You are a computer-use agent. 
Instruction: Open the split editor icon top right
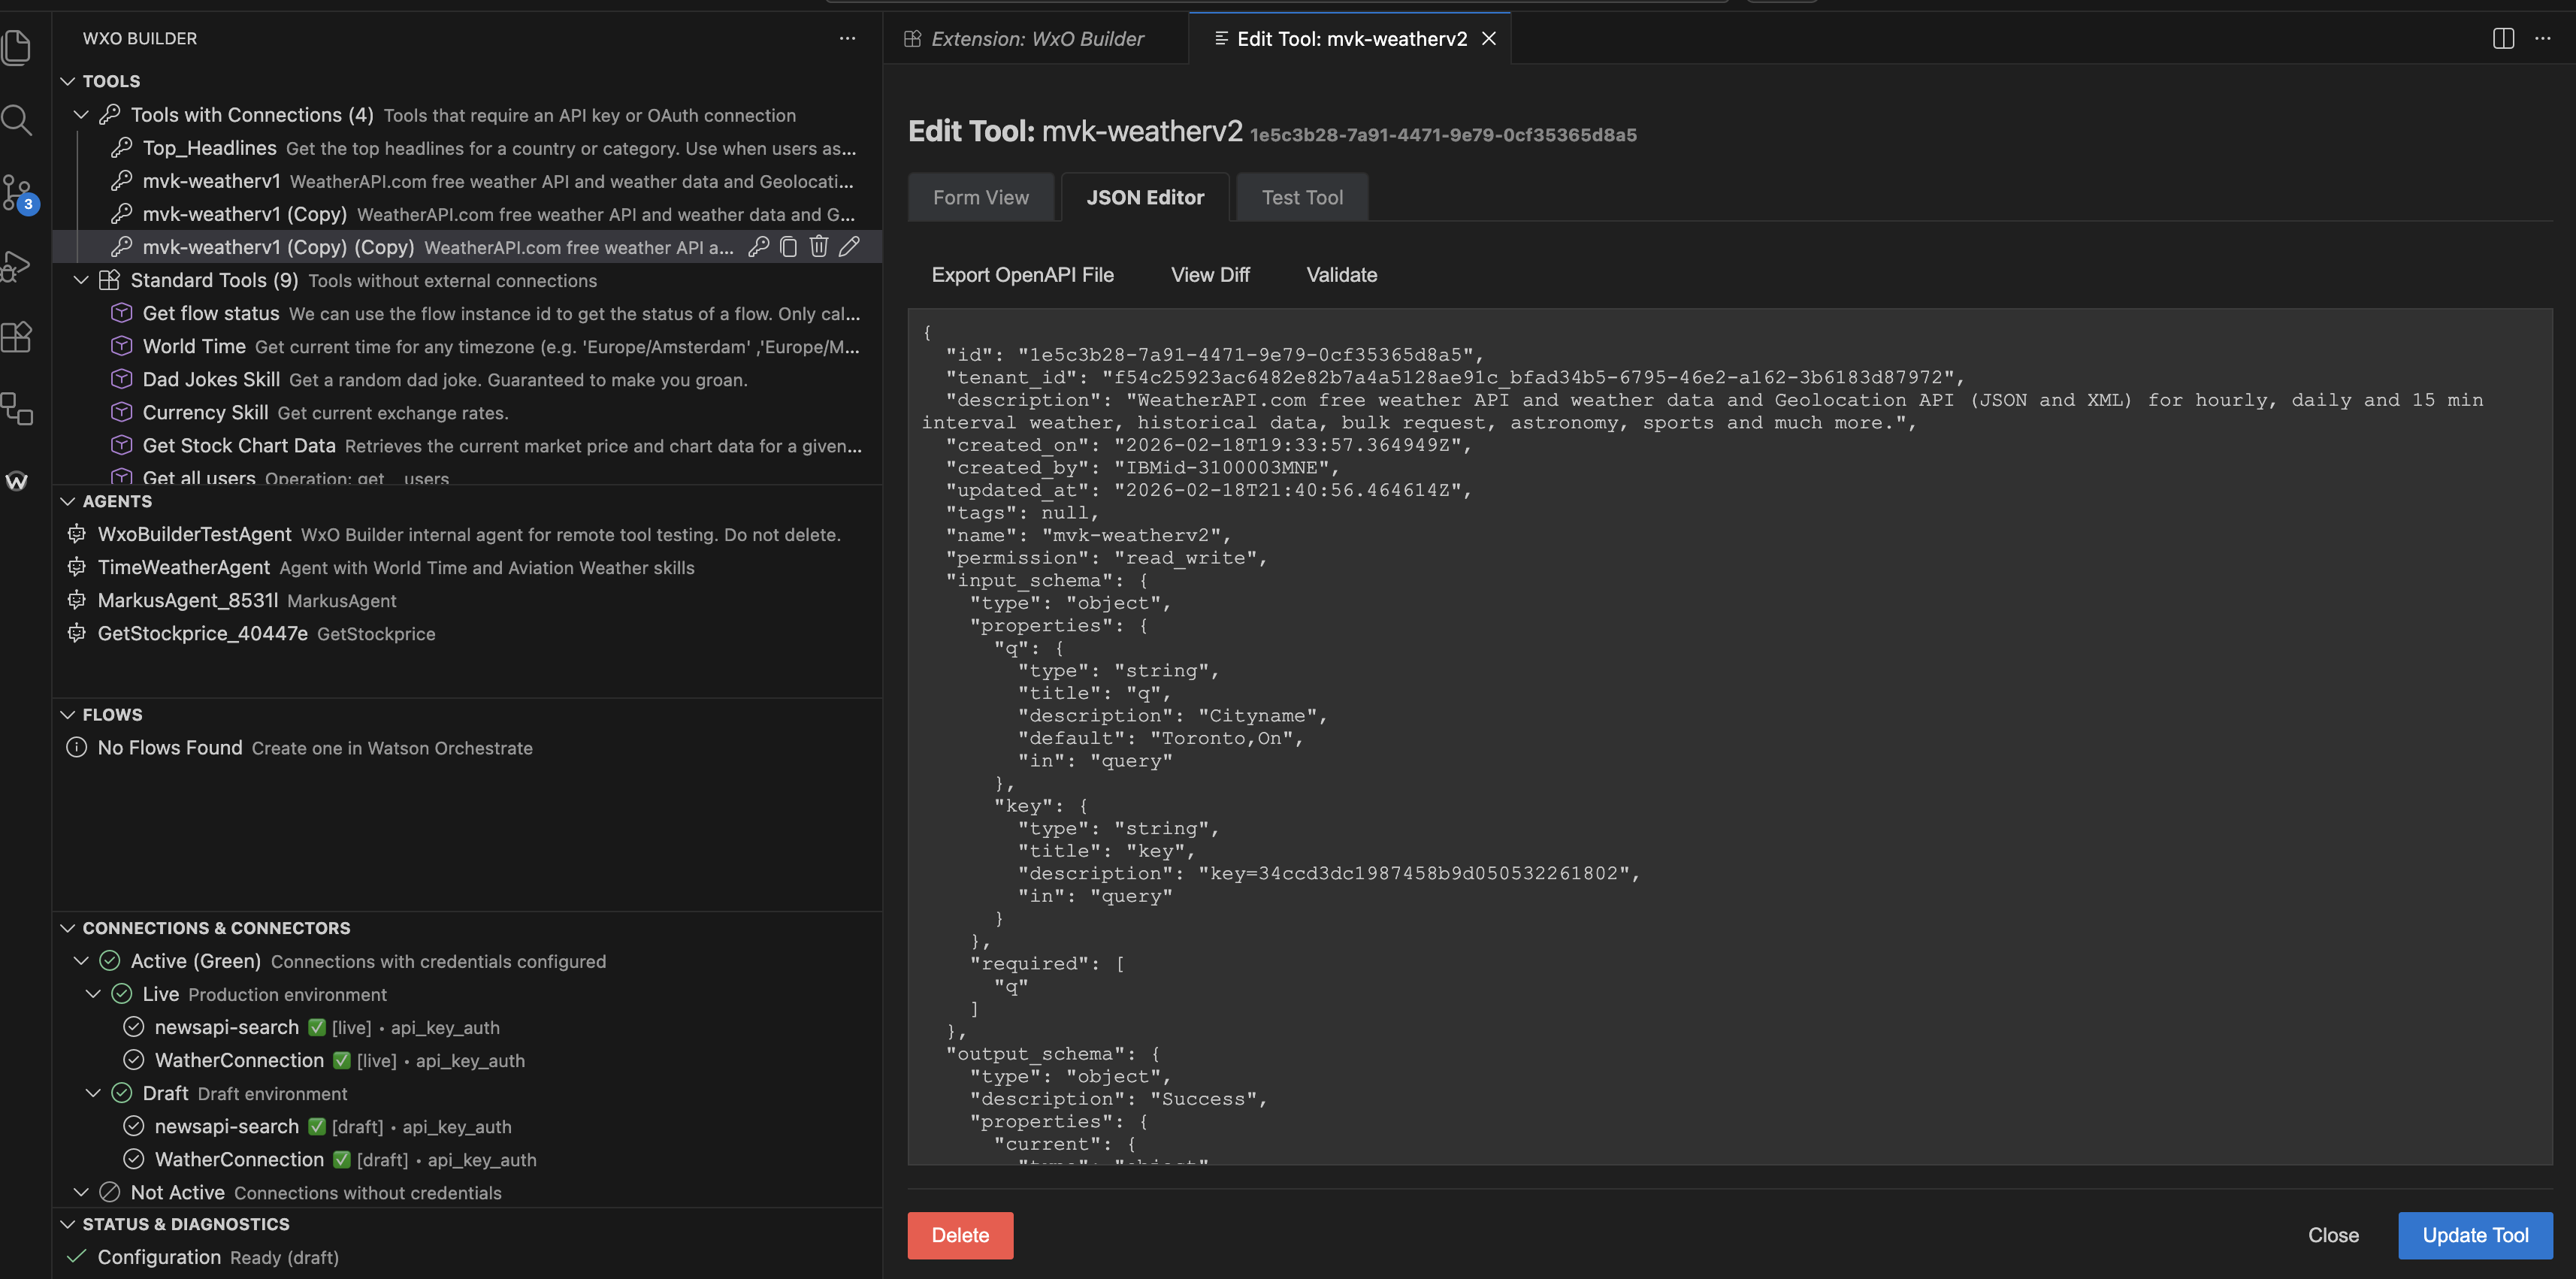pyautogui.click(x=2503, y=38)
